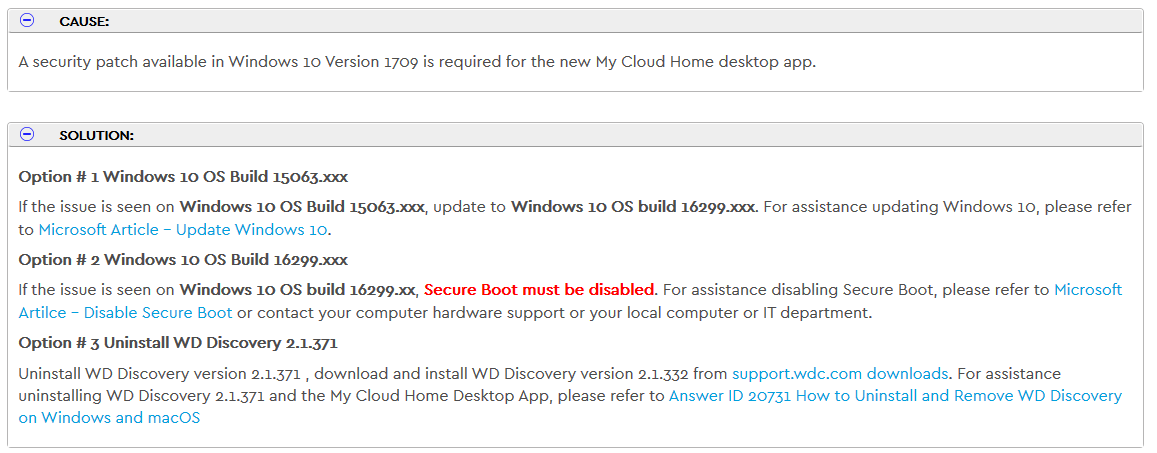Click the 'on Windows and macOS' link continuation
Screen dimensions: 1157x453
click(x=109, y=418)
